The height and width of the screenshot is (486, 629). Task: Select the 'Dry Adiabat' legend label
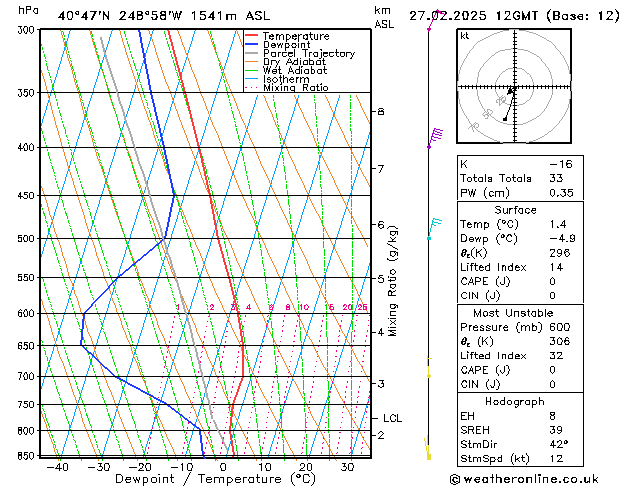294,62
